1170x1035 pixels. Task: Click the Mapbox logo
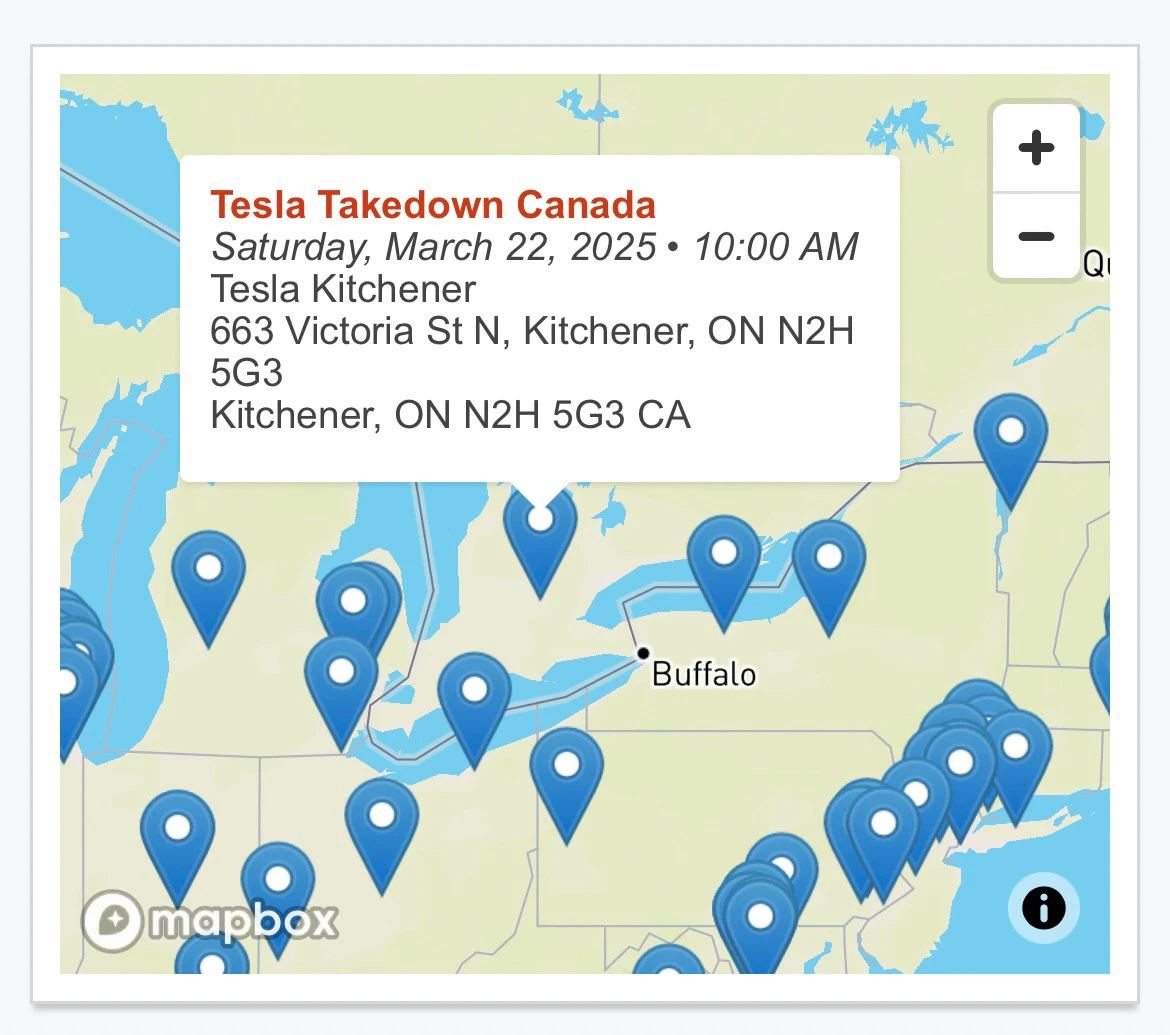[210, 921]
